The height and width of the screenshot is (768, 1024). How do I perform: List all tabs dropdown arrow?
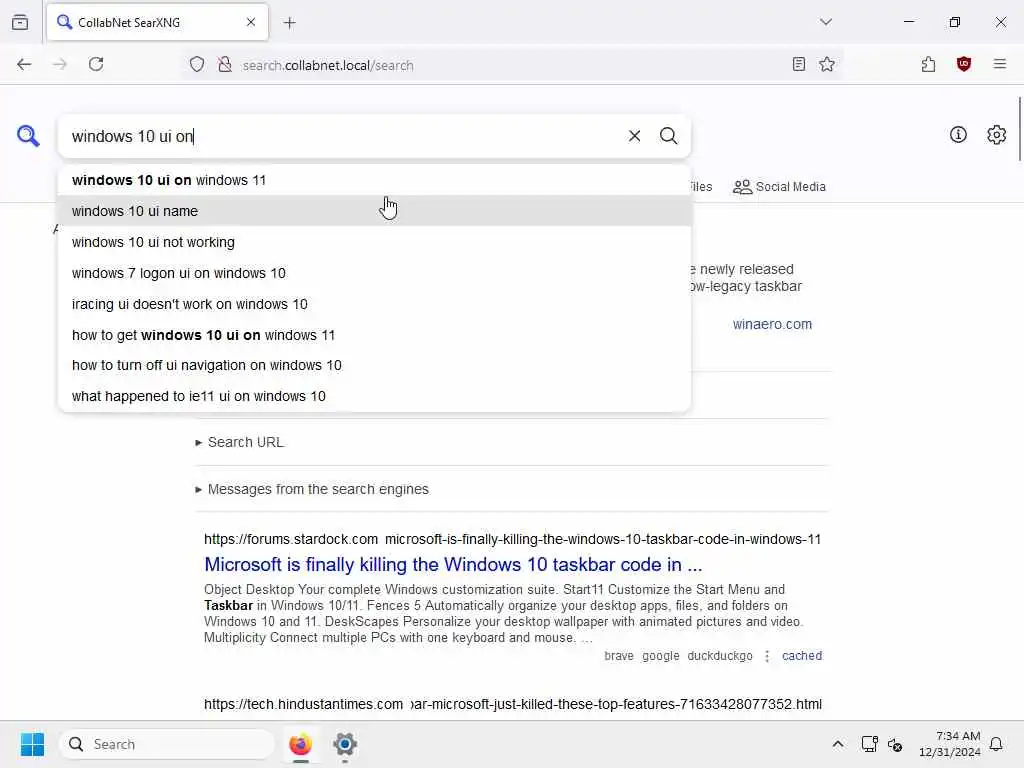click(x=825, y=22)
